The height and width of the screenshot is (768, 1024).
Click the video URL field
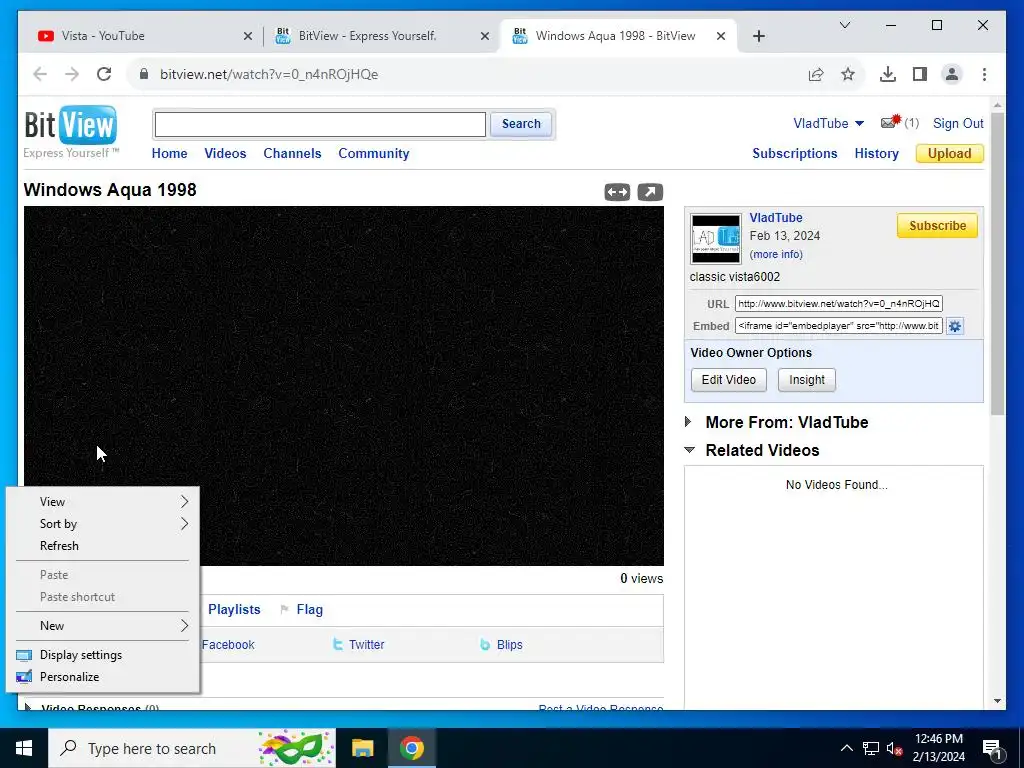tap(839, 304)
